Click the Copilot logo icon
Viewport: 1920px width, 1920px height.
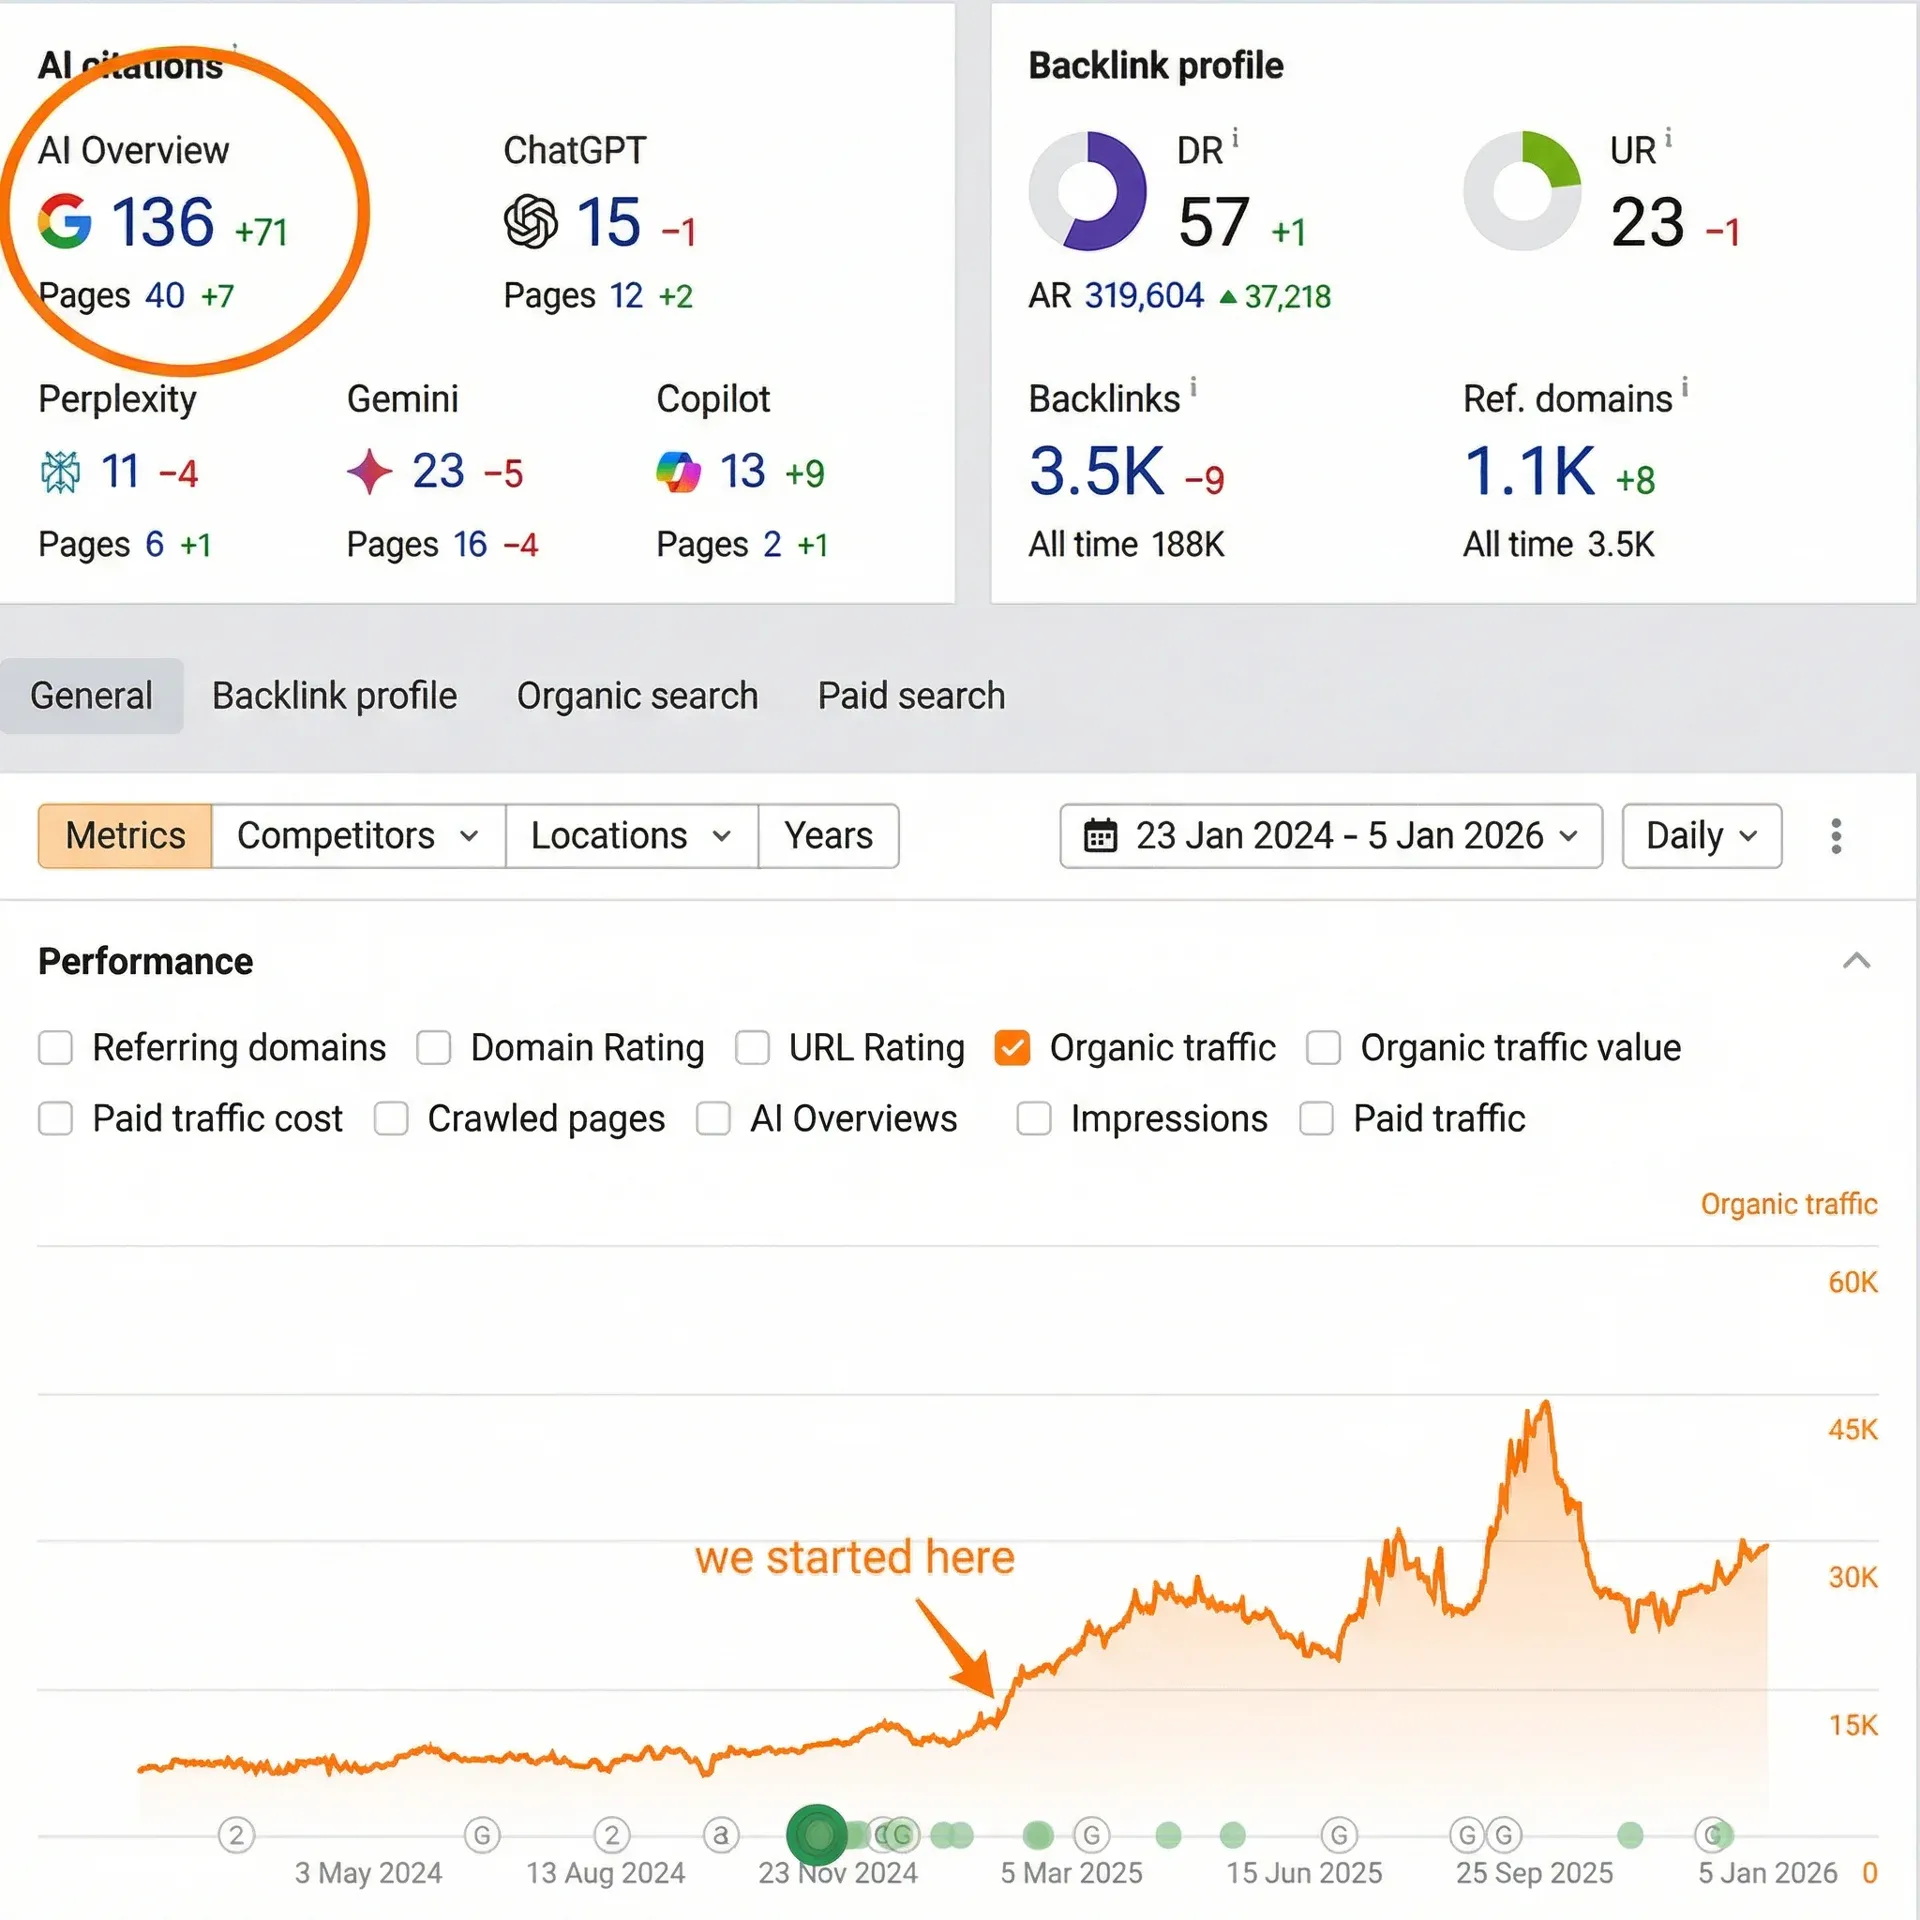(679, 472)
